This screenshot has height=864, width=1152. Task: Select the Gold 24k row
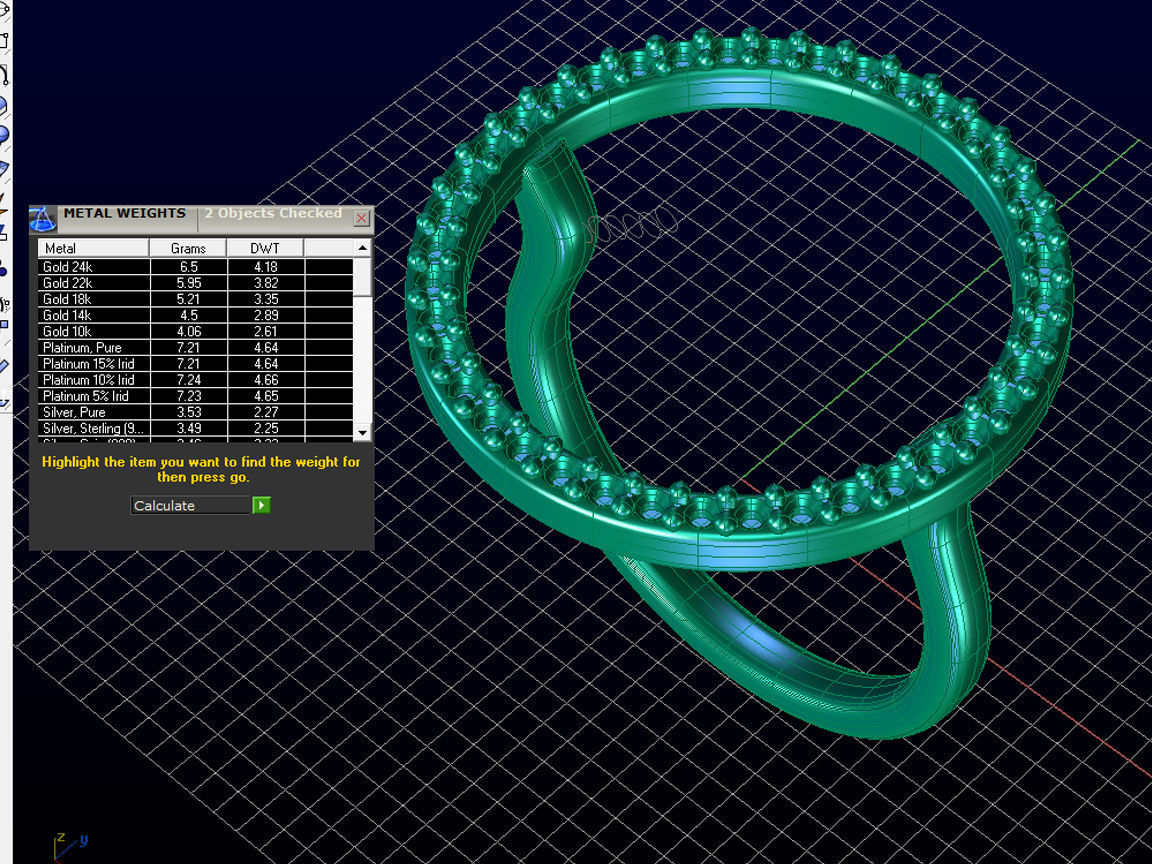point(195,267)
